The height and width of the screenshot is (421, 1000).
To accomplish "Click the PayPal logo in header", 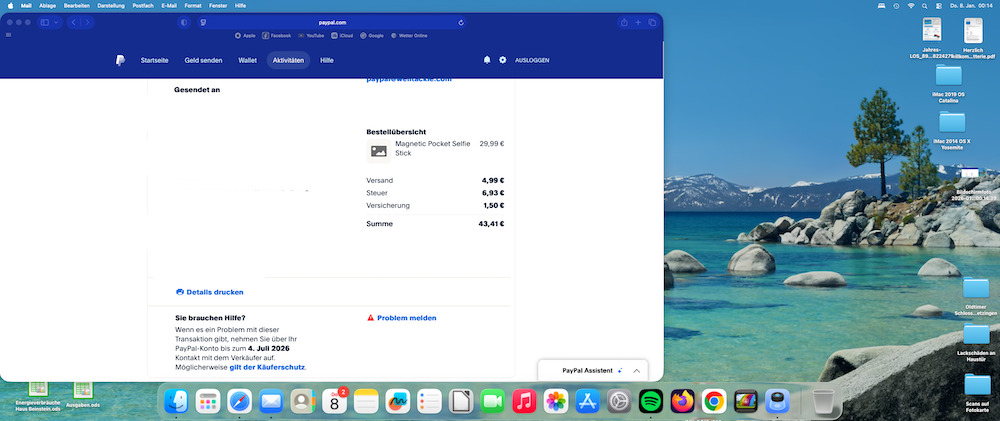I will (x=120, y=60).
